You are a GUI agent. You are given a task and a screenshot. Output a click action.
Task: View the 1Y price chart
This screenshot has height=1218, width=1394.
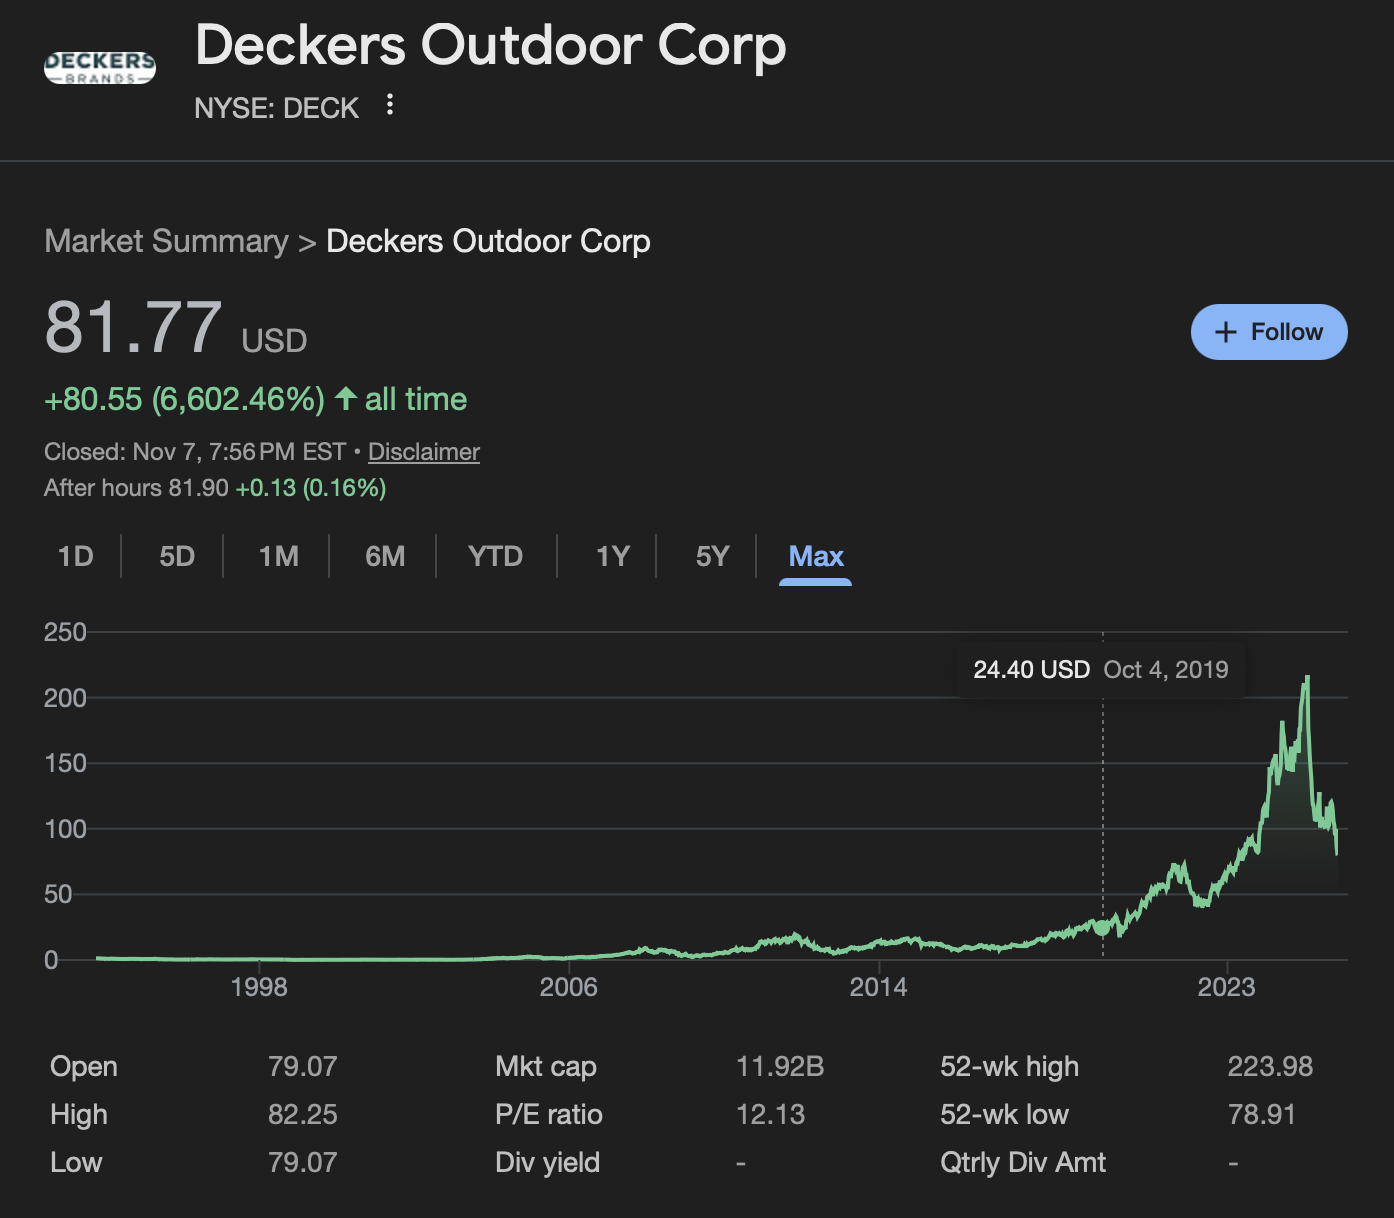click(x=612, y=556)
